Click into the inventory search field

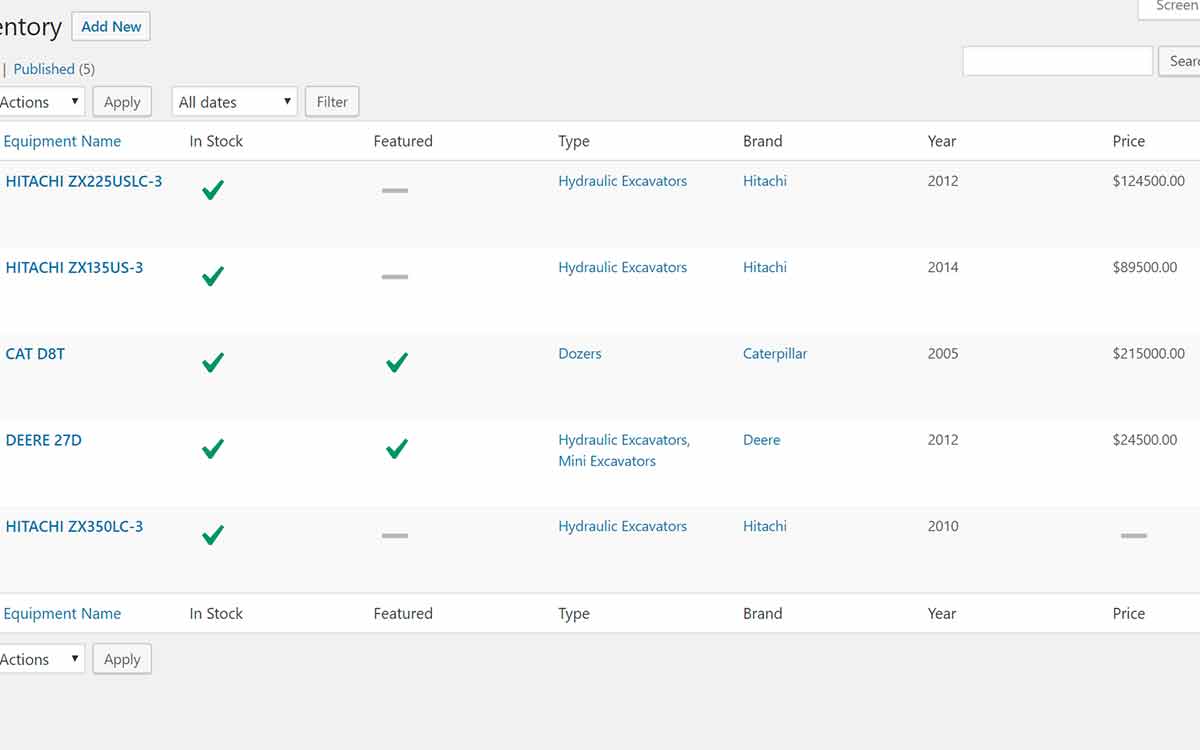[1058, 61]
